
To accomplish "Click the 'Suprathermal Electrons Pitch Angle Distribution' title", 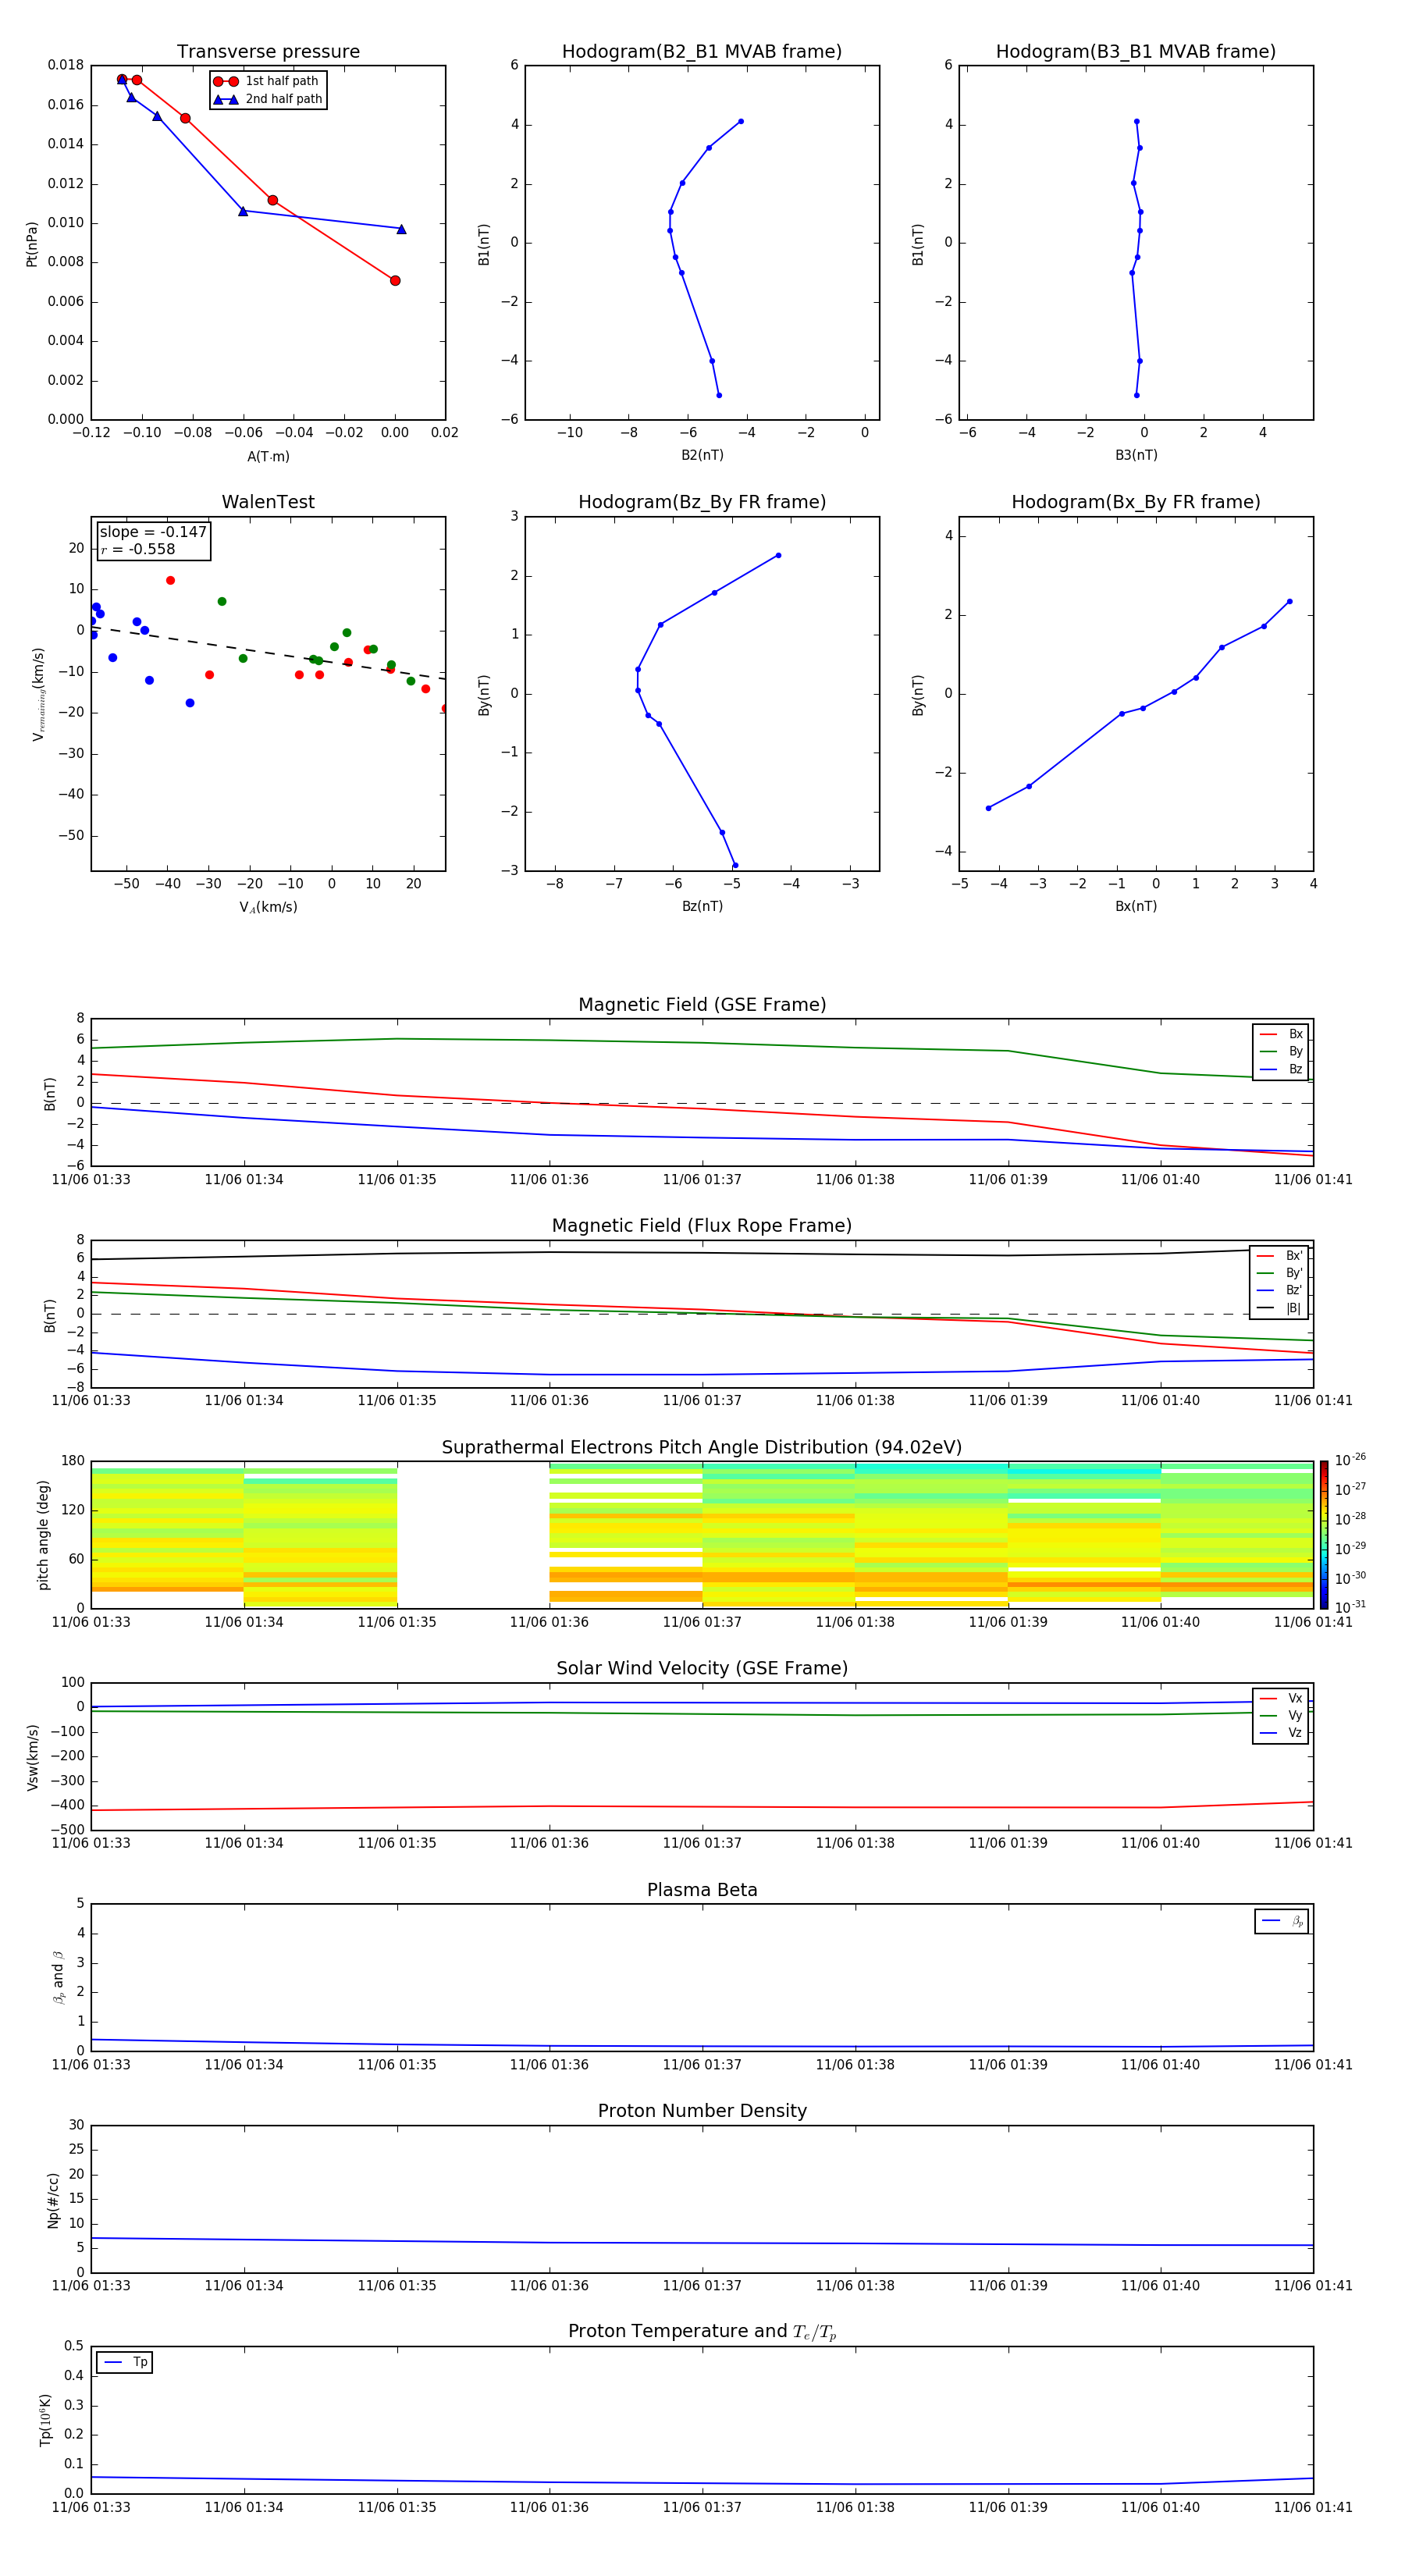I will [702, 1447].
